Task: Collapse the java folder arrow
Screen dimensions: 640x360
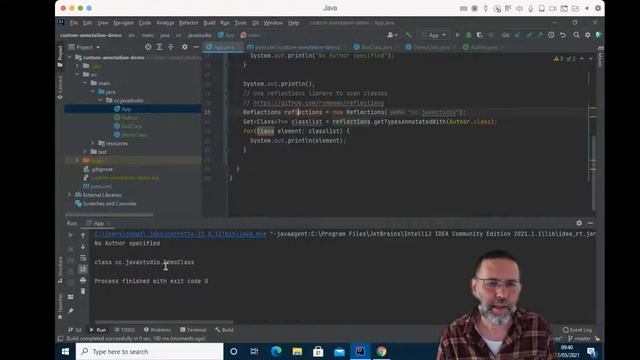Action: click(x=93, y=92)
